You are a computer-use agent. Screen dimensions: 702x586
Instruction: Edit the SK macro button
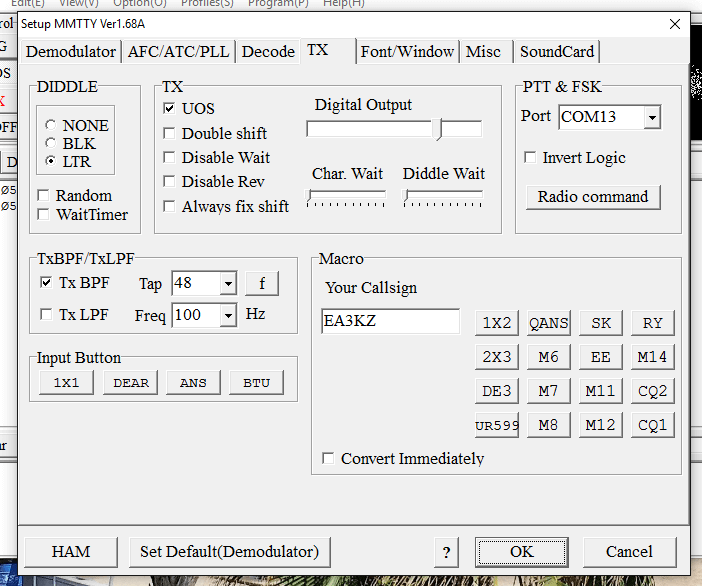(x=600, y=323)
